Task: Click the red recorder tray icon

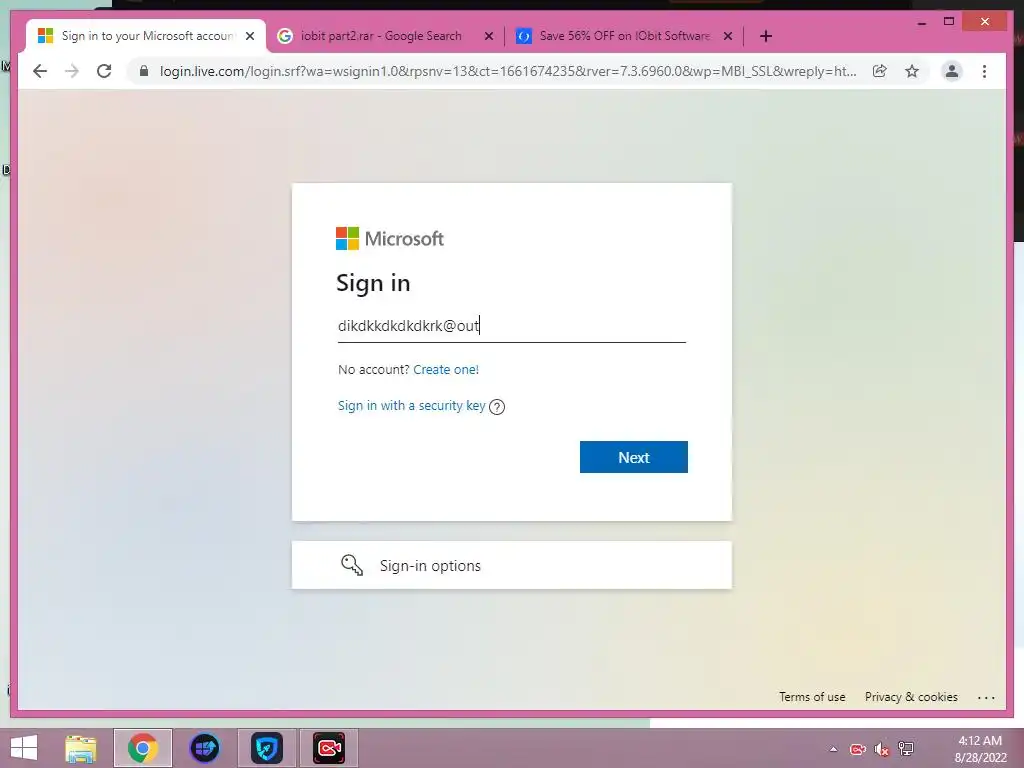Action: (857, 749)
